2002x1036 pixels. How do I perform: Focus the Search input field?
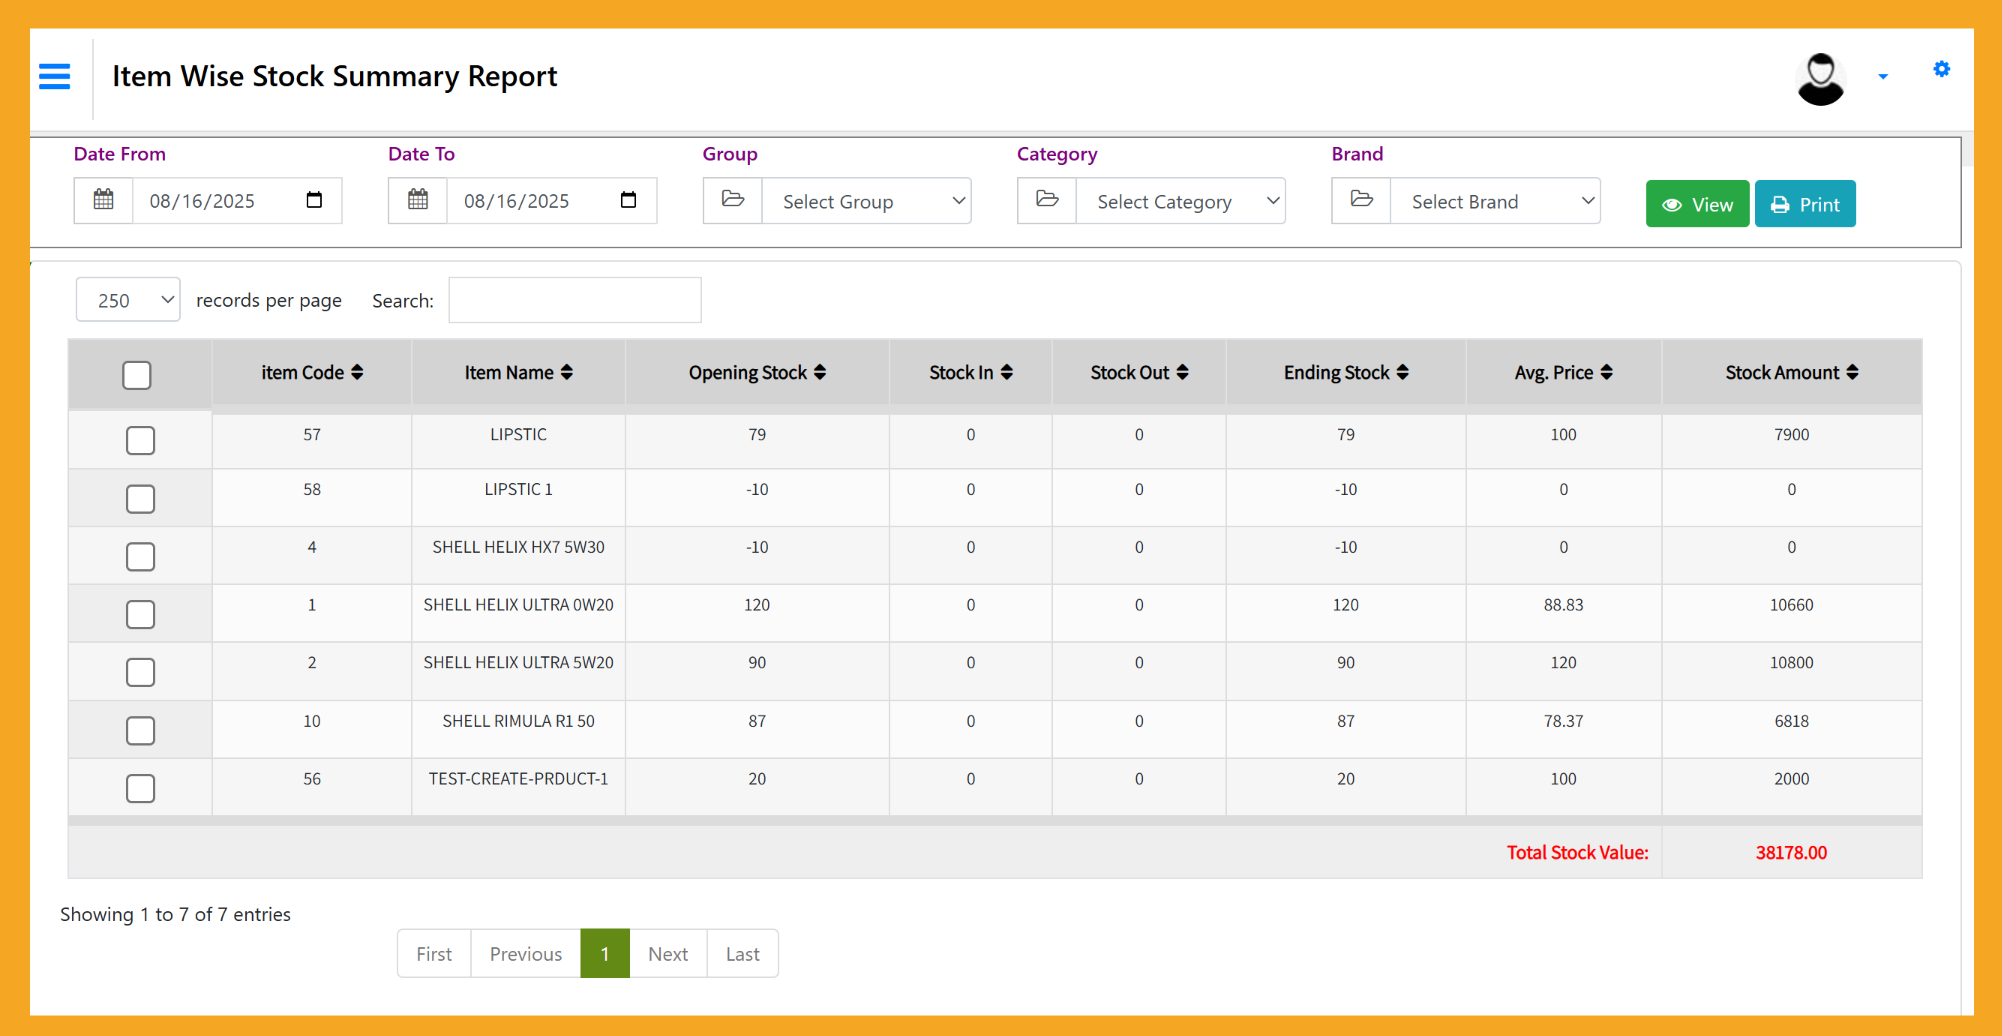575,300
